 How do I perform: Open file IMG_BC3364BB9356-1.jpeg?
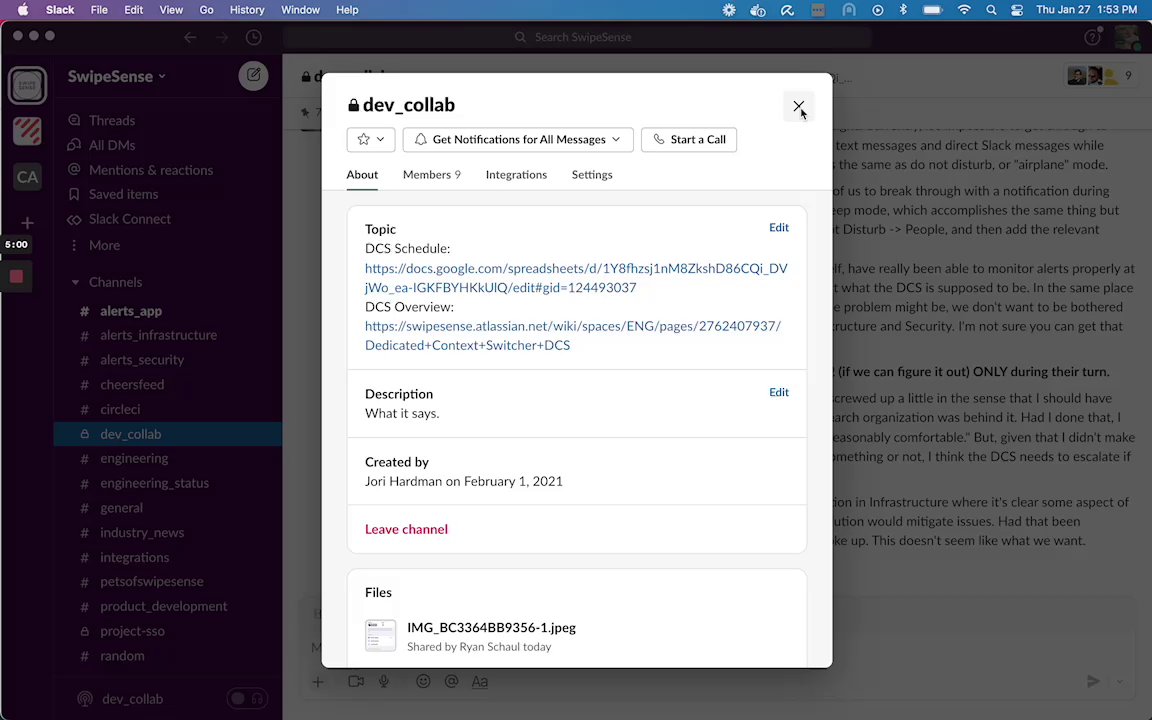coord(492,627)
